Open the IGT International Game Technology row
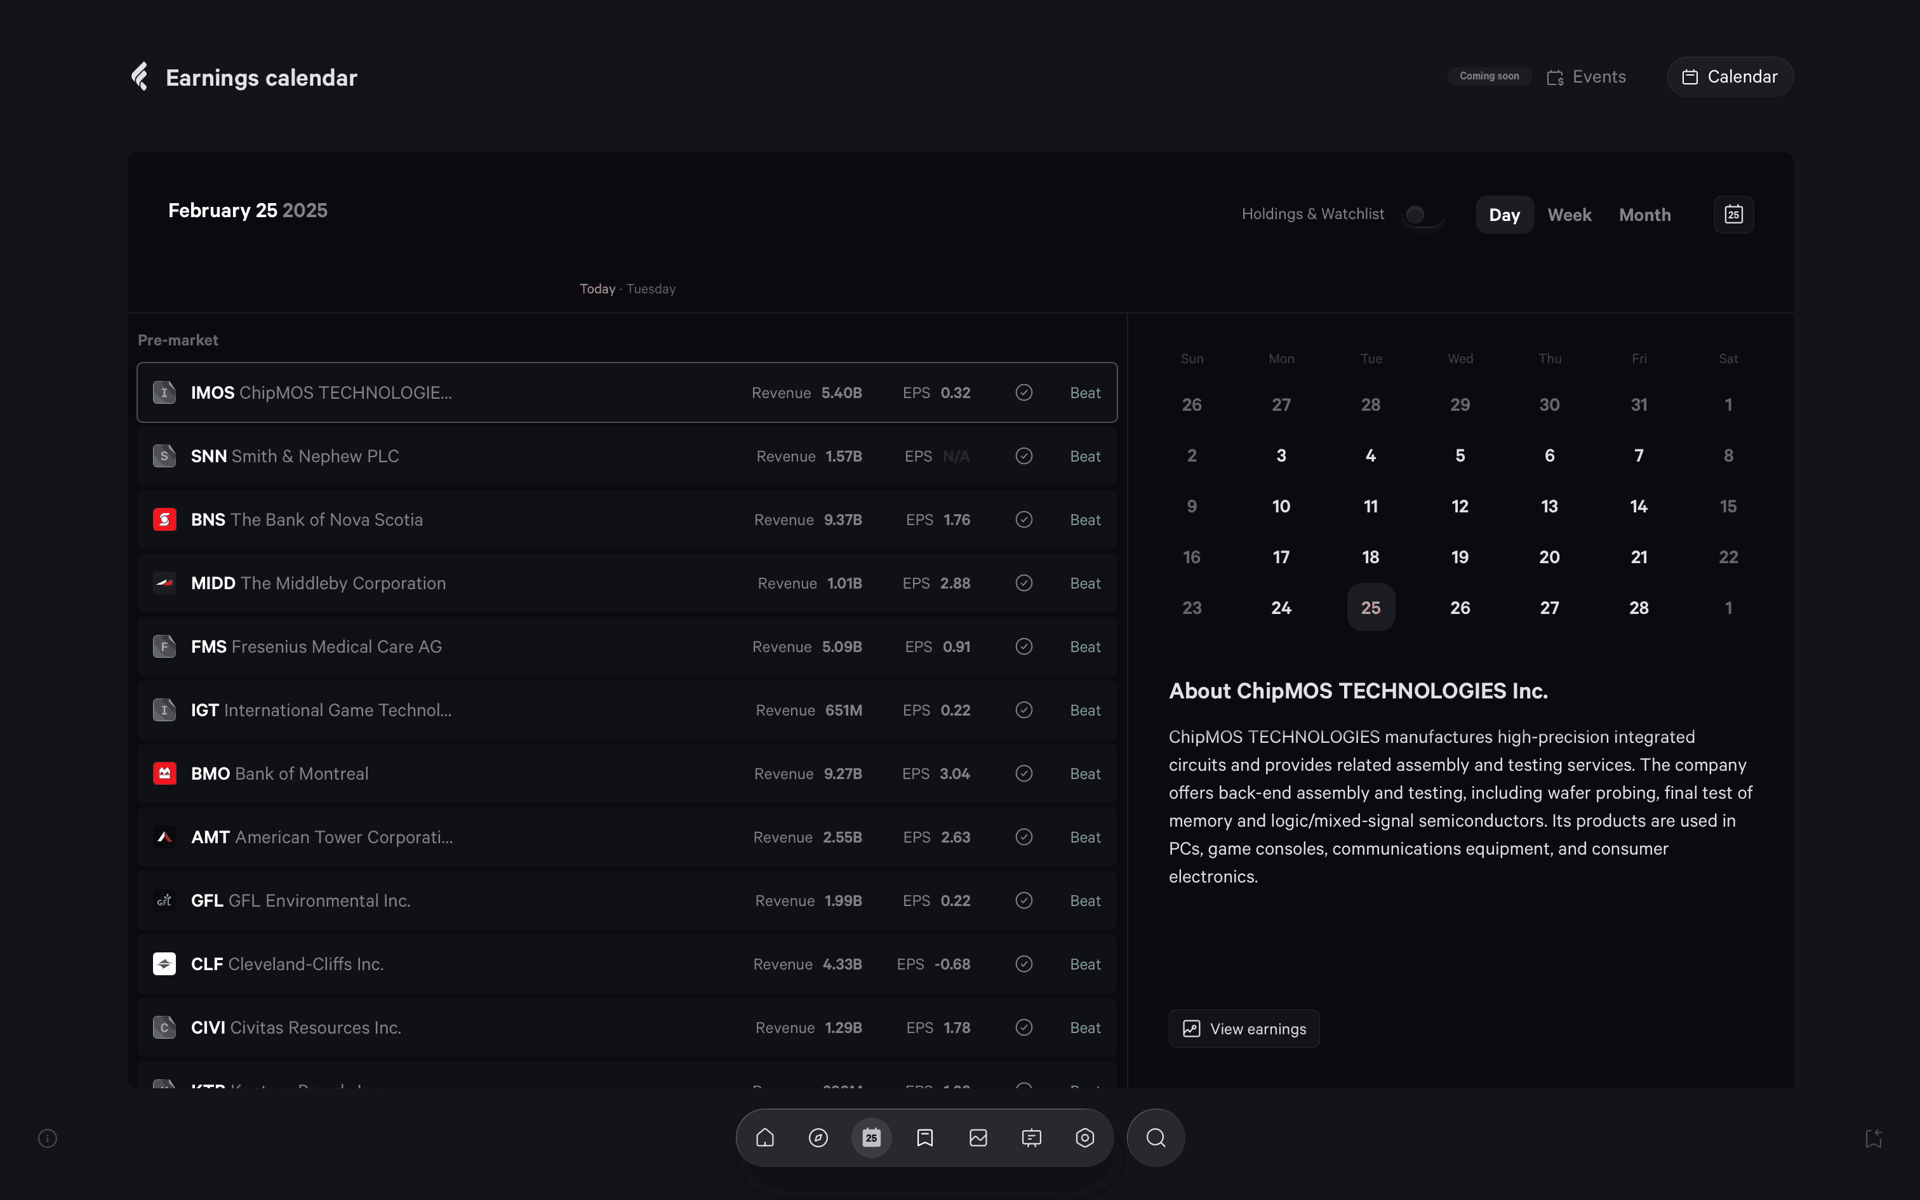The height and width of the screenshot is (1200, 1920). (x=627, y=710)
